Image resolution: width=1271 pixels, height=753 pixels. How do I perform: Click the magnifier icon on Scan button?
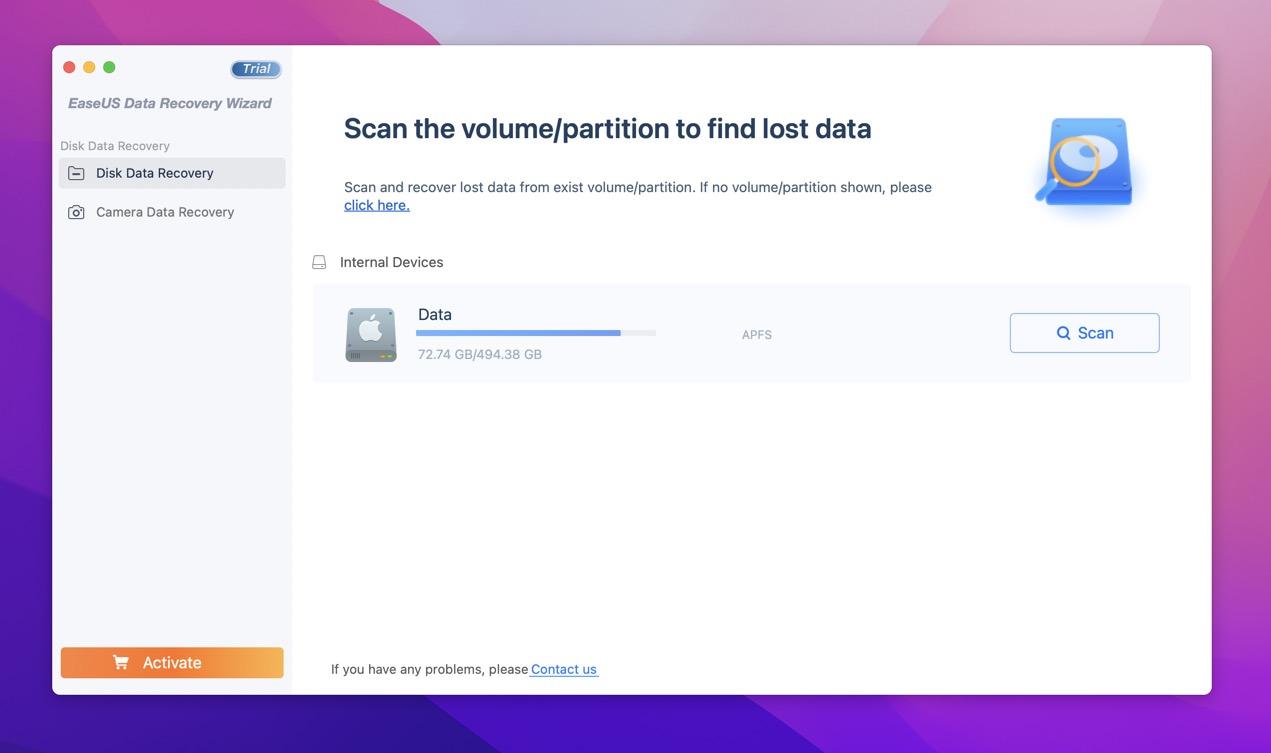[1063, 333]
